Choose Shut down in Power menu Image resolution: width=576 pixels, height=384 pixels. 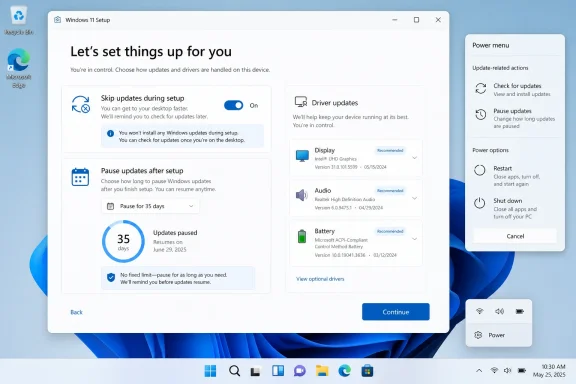pyautogui.click(x=515, y=208)
